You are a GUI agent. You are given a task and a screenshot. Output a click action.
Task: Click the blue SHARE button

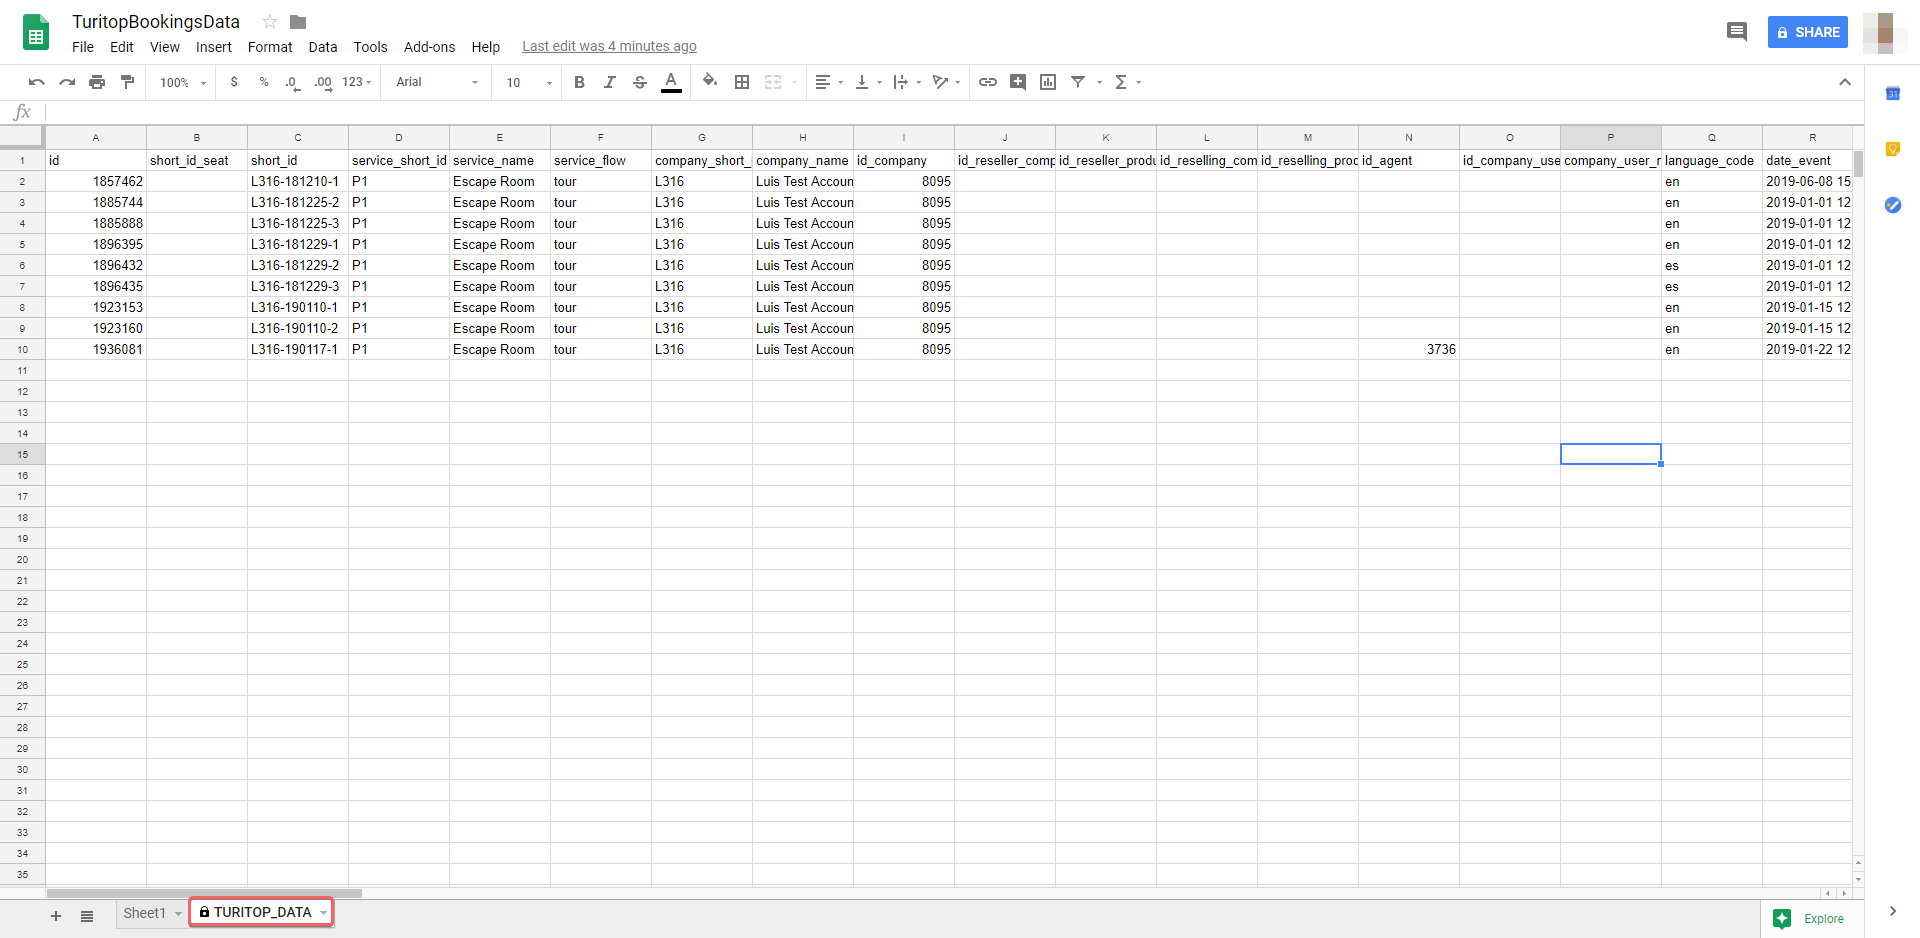[x=1808, y=32]
